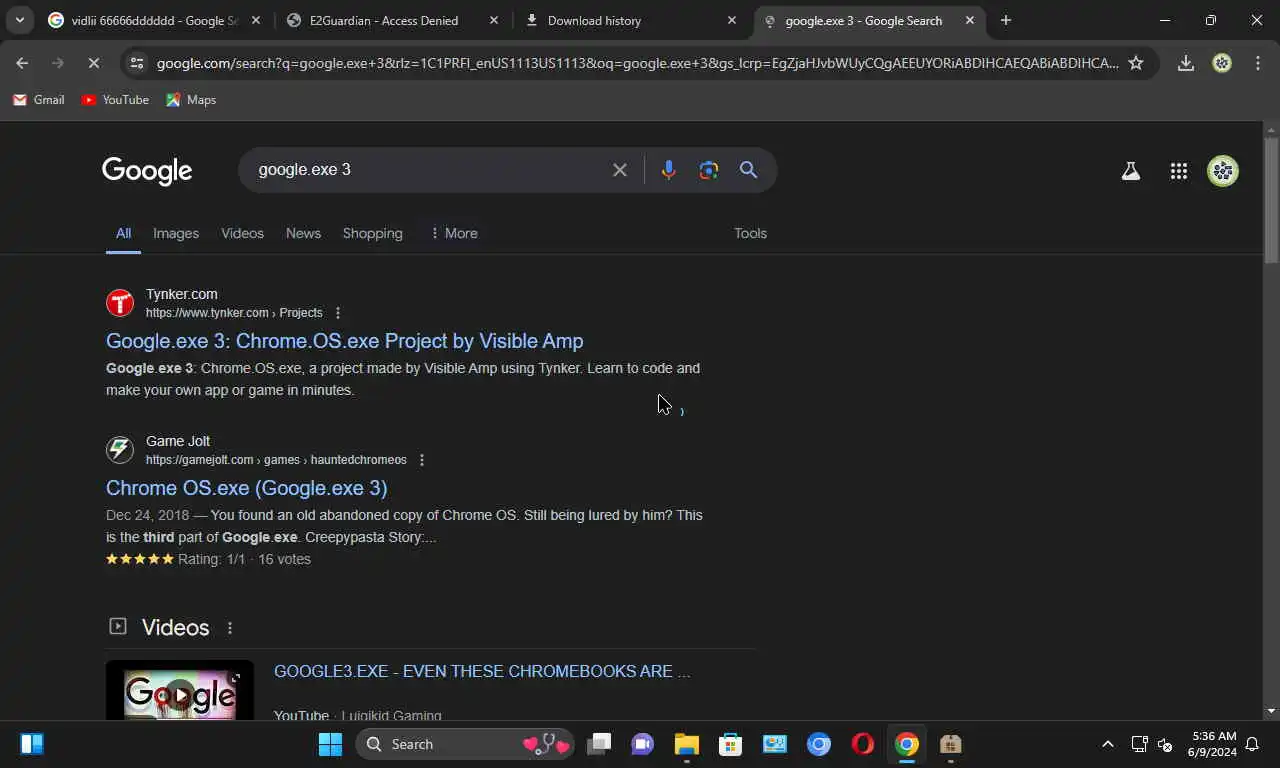Select the All results tab

pyautogui.click(x=123, y=233)
